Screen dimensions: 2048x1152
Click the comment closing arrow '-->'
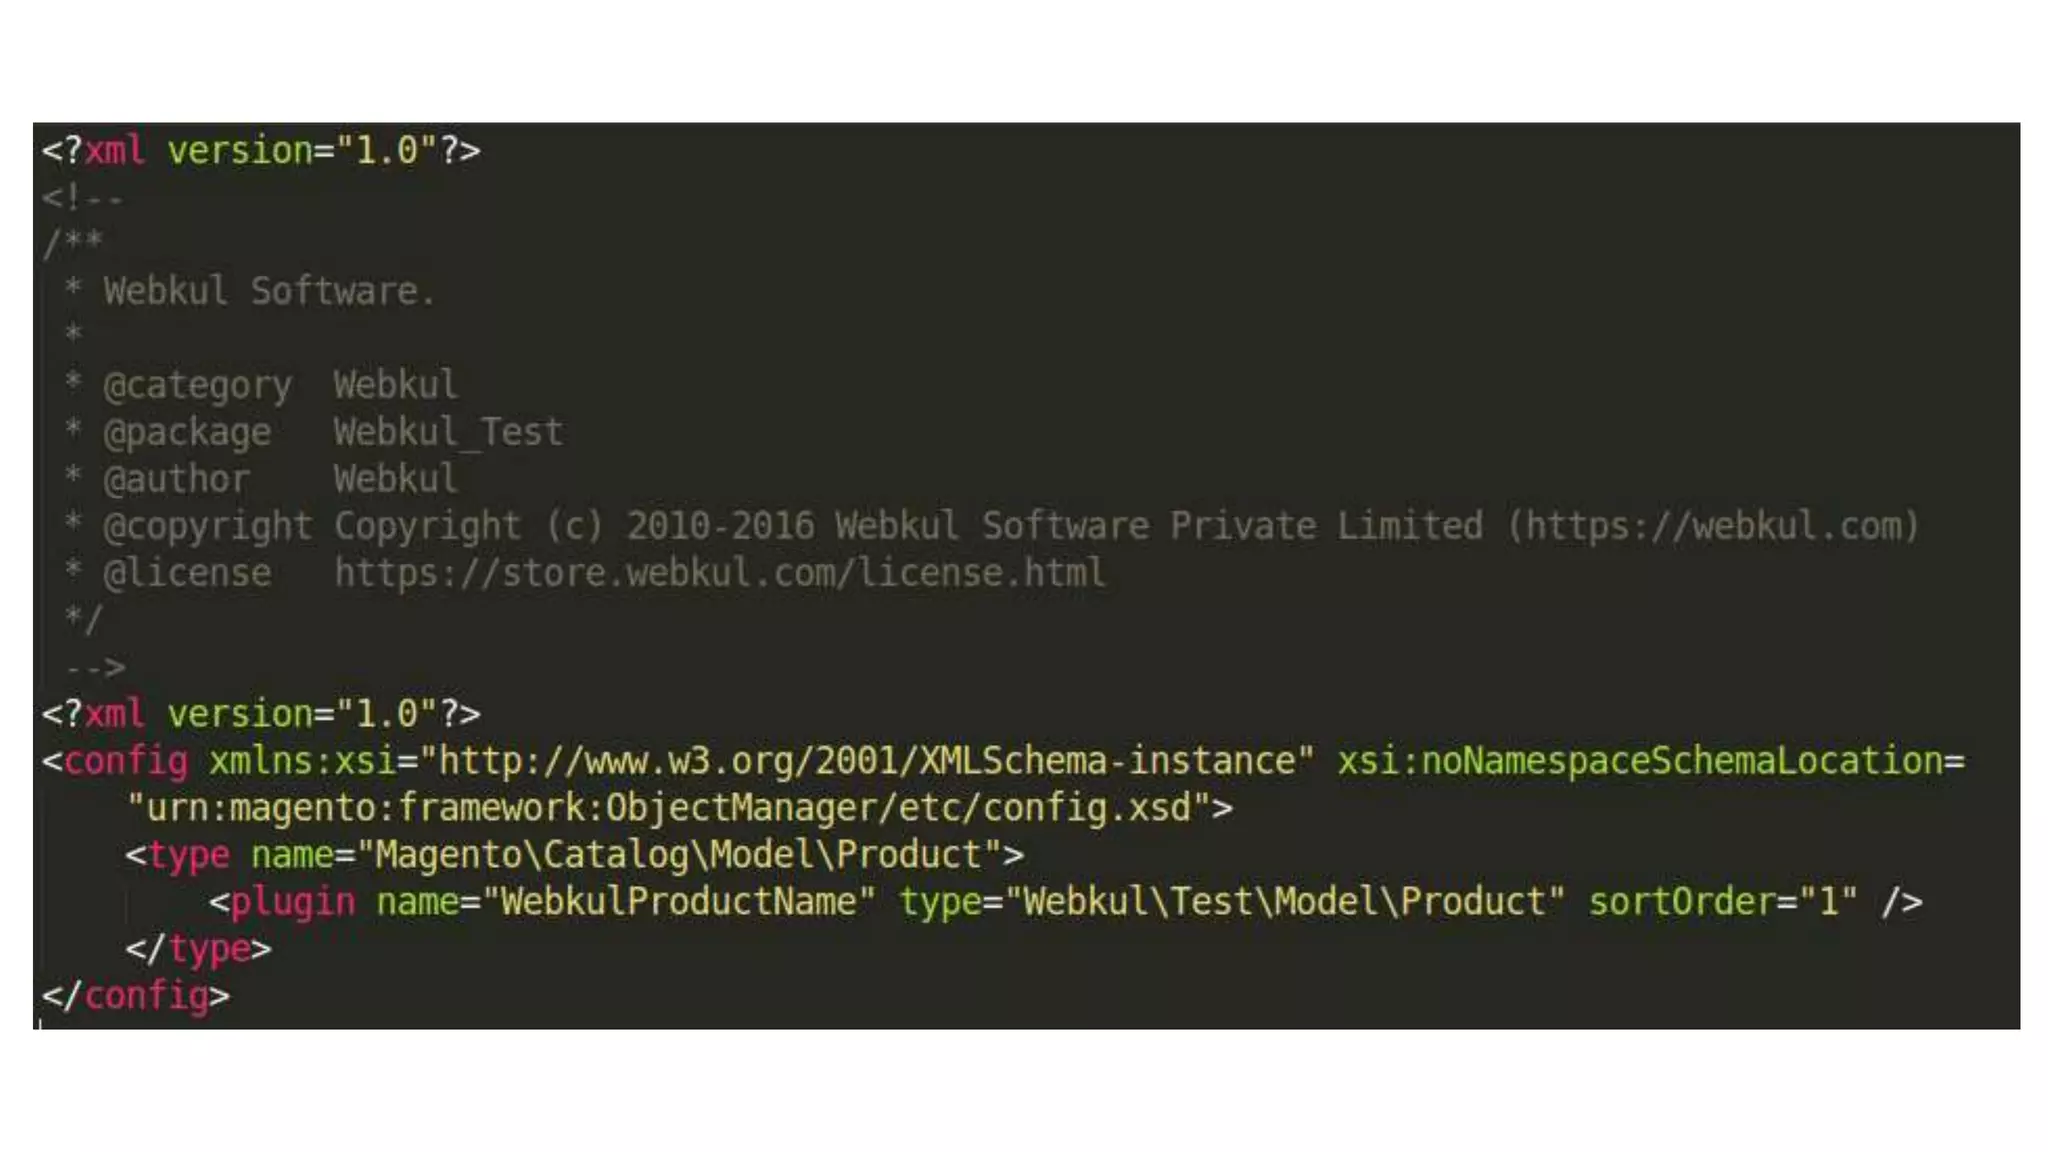point(96,667)
